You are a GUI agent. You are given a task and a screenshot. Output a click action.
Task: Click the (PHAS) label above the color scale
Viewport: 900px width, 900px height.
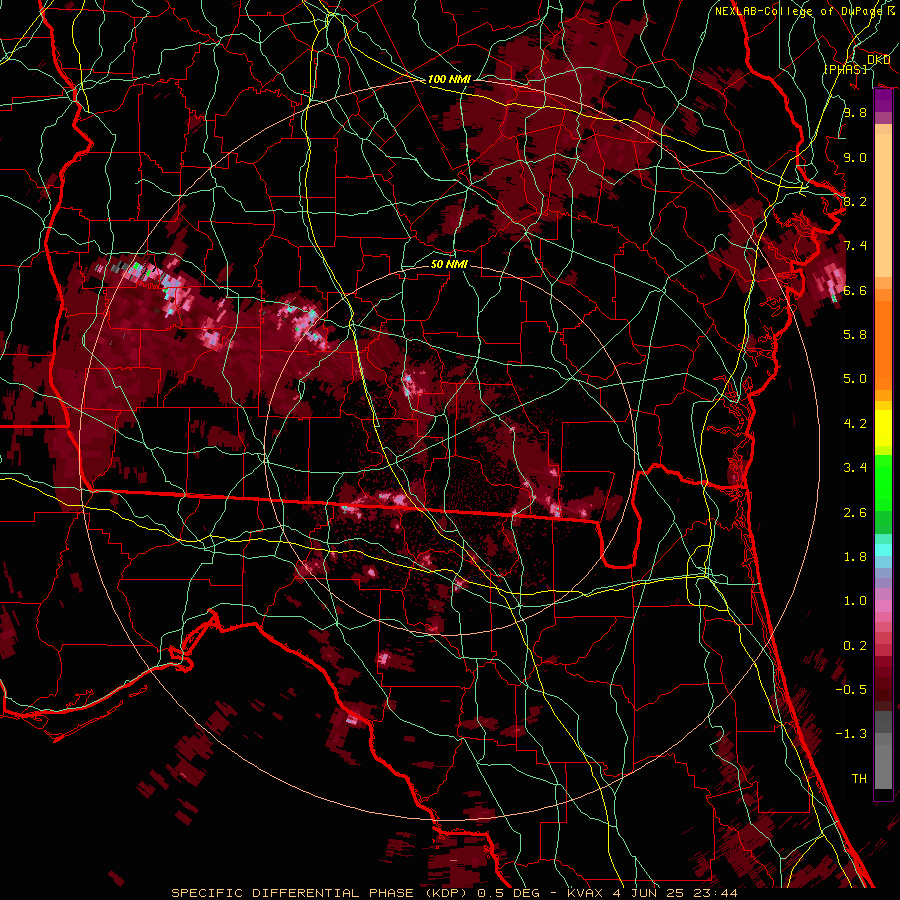click(x=845, y=69)
